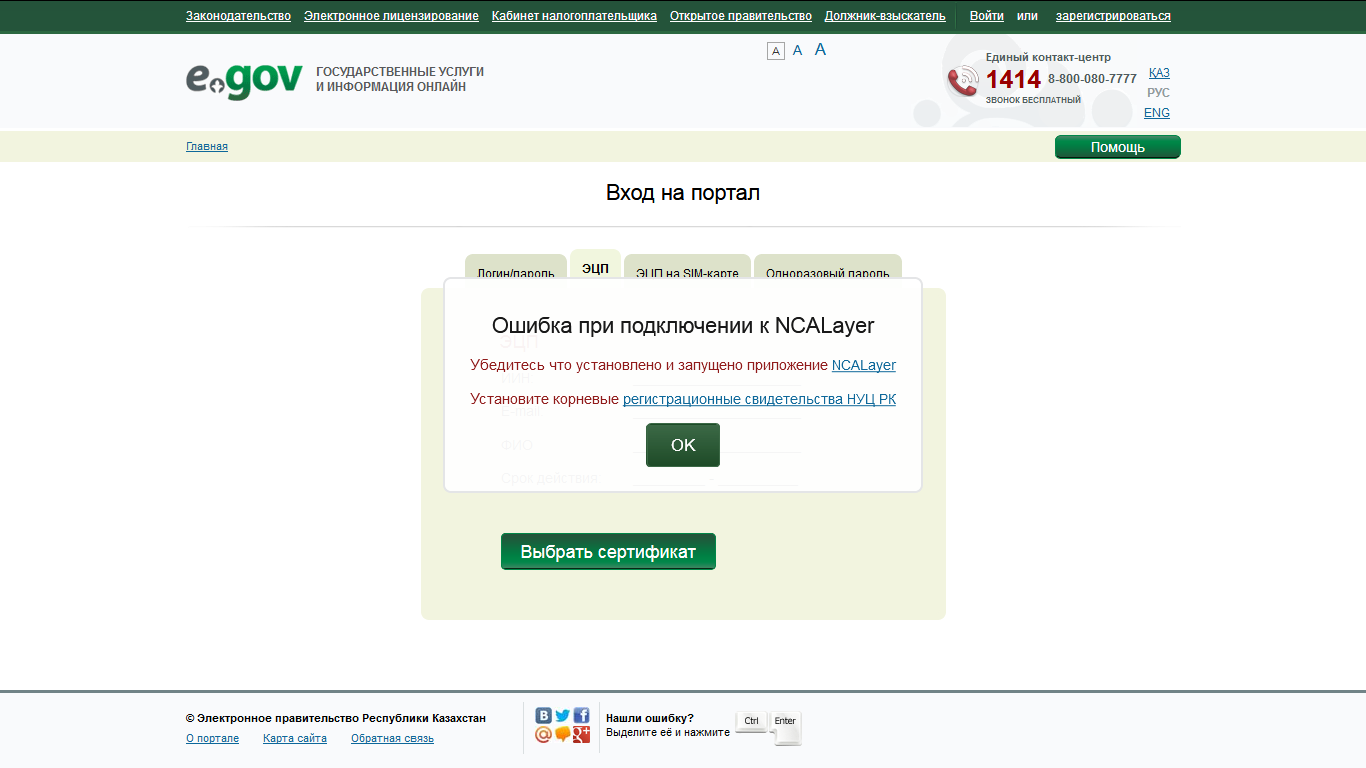This screenshot has width=1366, height=768.
Task: Click the Вход на портал heading
Action: tap(683, 192)
